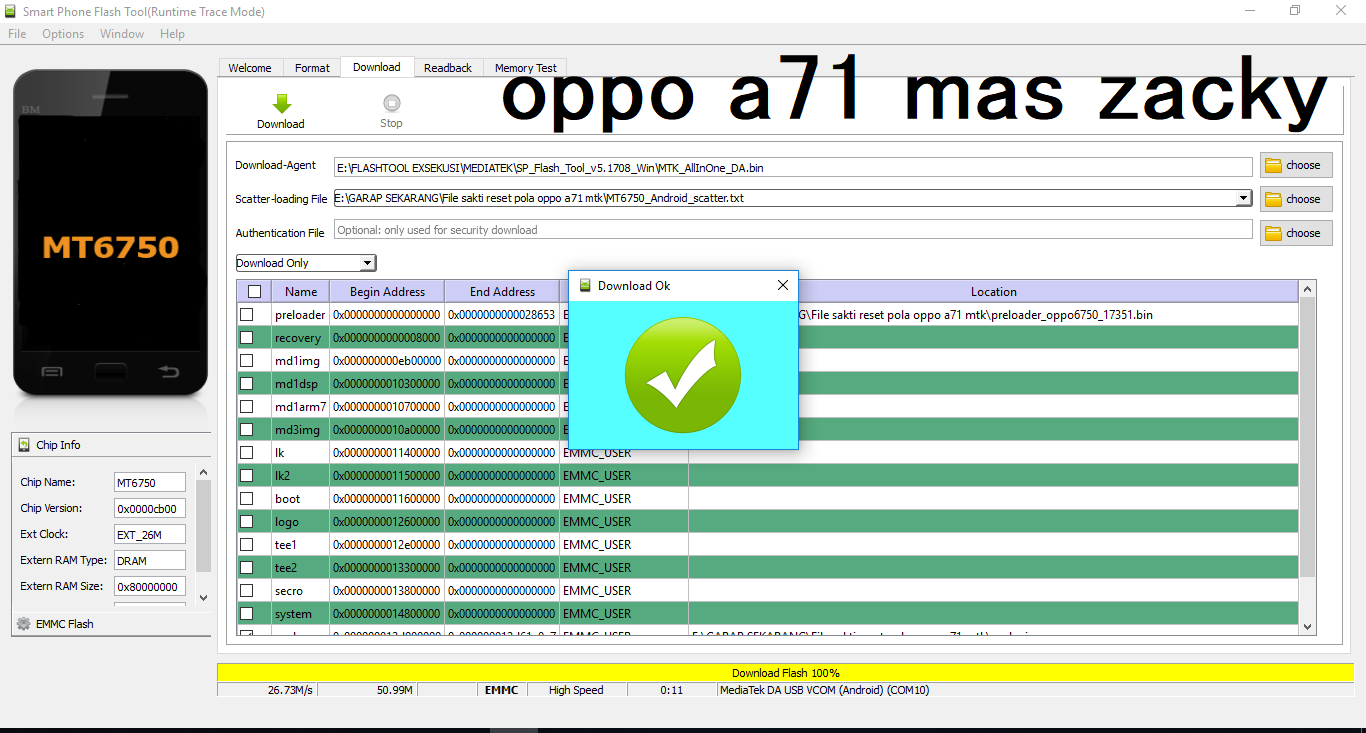
Task: Check the md1dsp partition checkbox
Action: pos(246,384)
